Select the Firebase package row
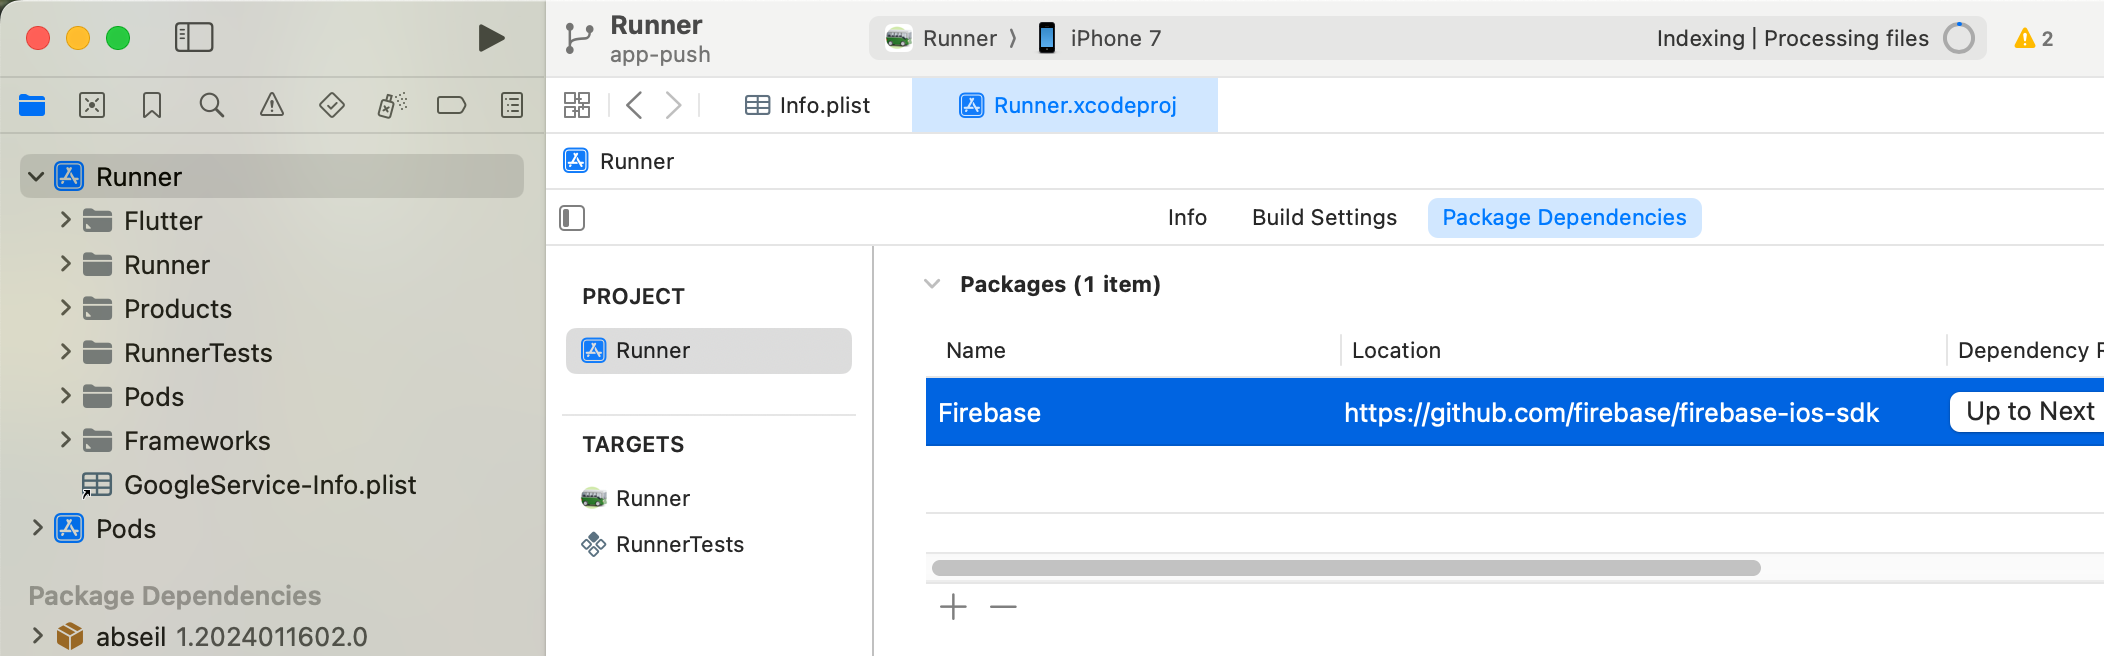 1514,412
